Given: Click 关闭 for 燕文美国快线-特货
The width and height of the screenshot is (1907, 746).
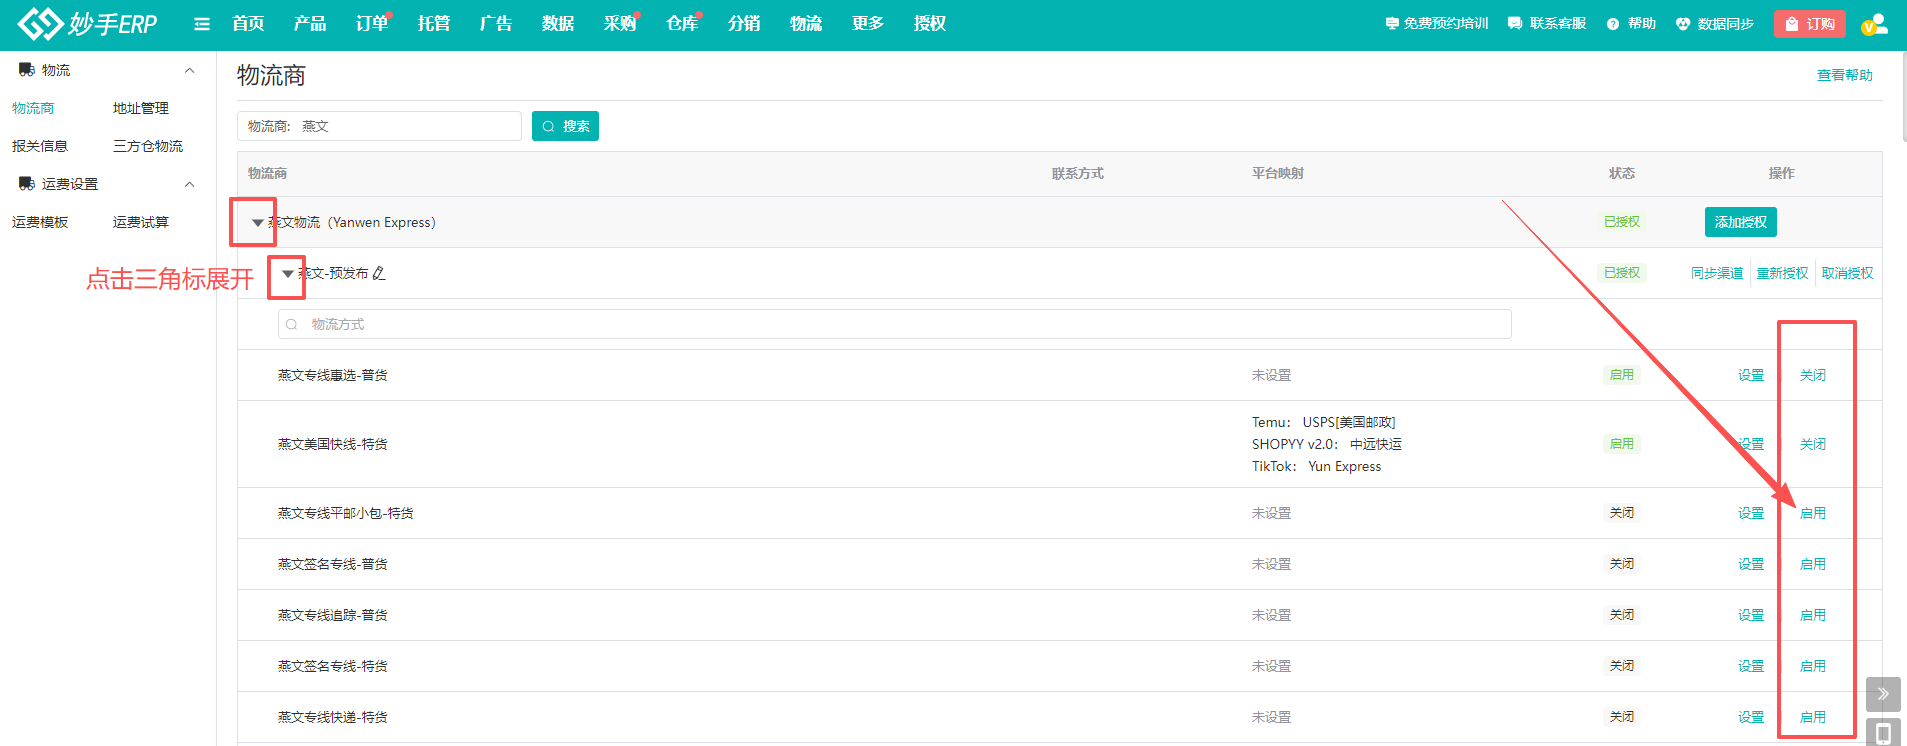Looking at the screenshot, I should pos(1813,444).
